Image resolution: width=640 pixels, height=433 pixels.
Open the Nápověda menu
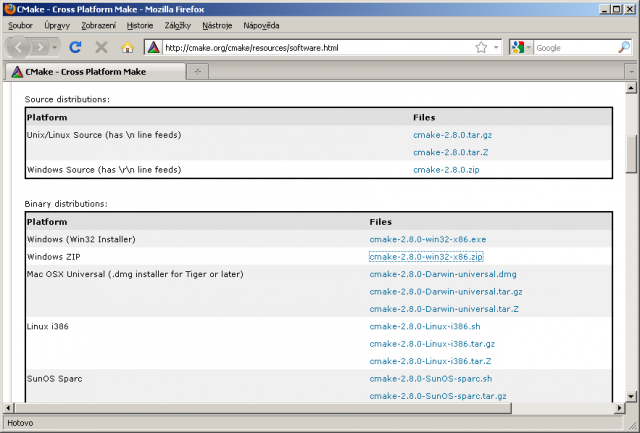261,25
